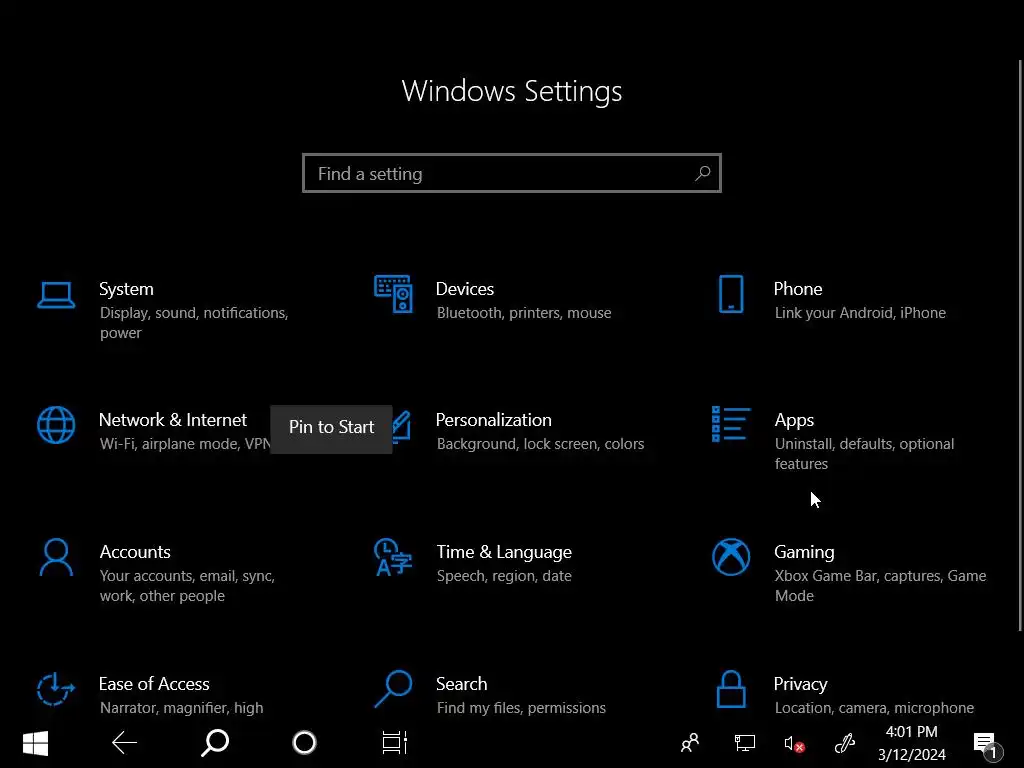Open the Windows Start button
The image size is (1024, 768).
35,743
